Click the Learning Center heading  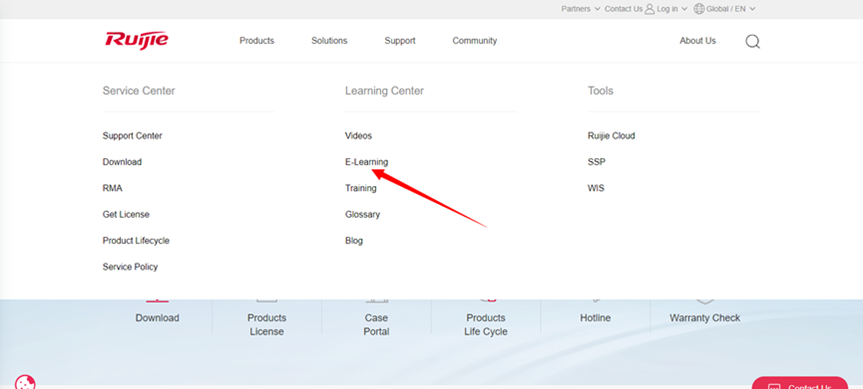coord(384,91)
